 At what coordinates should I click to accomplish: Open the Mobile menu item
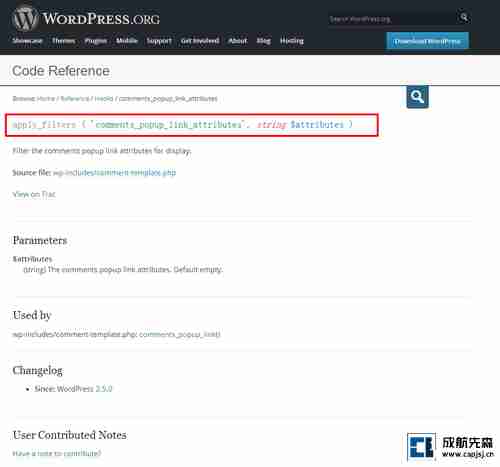tap(127, 41)
